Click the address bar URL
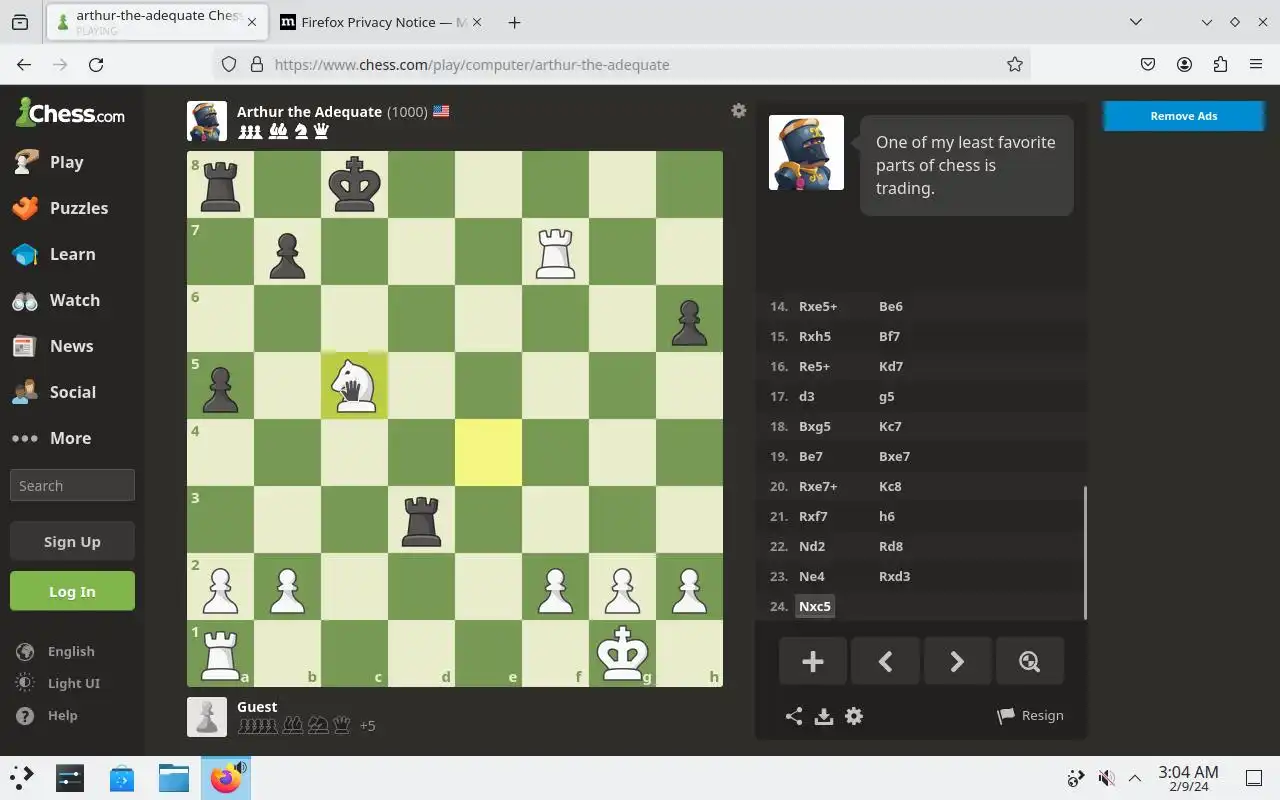Viewport: 1280px width, 800px height. click(472, 64)
